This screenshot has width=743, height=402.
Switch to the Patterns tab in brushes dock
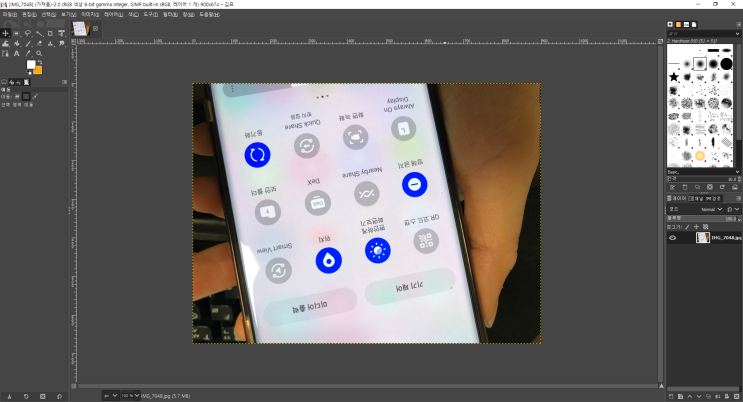[678, 24]
